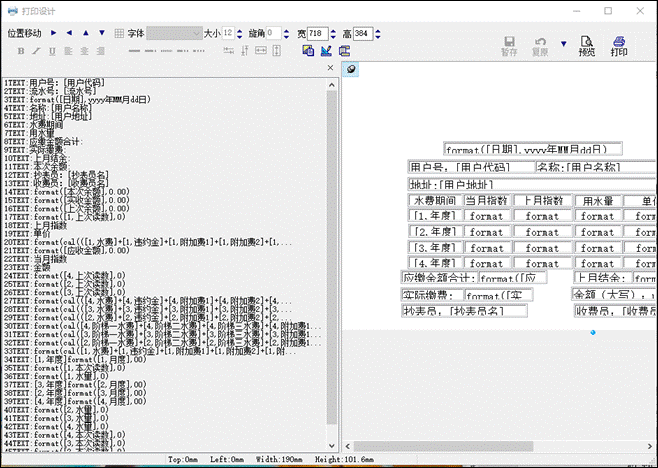Select the solid line style
The height and width of the screenshot is (468, 658).
pyautogui.click(x=134, y=51)
